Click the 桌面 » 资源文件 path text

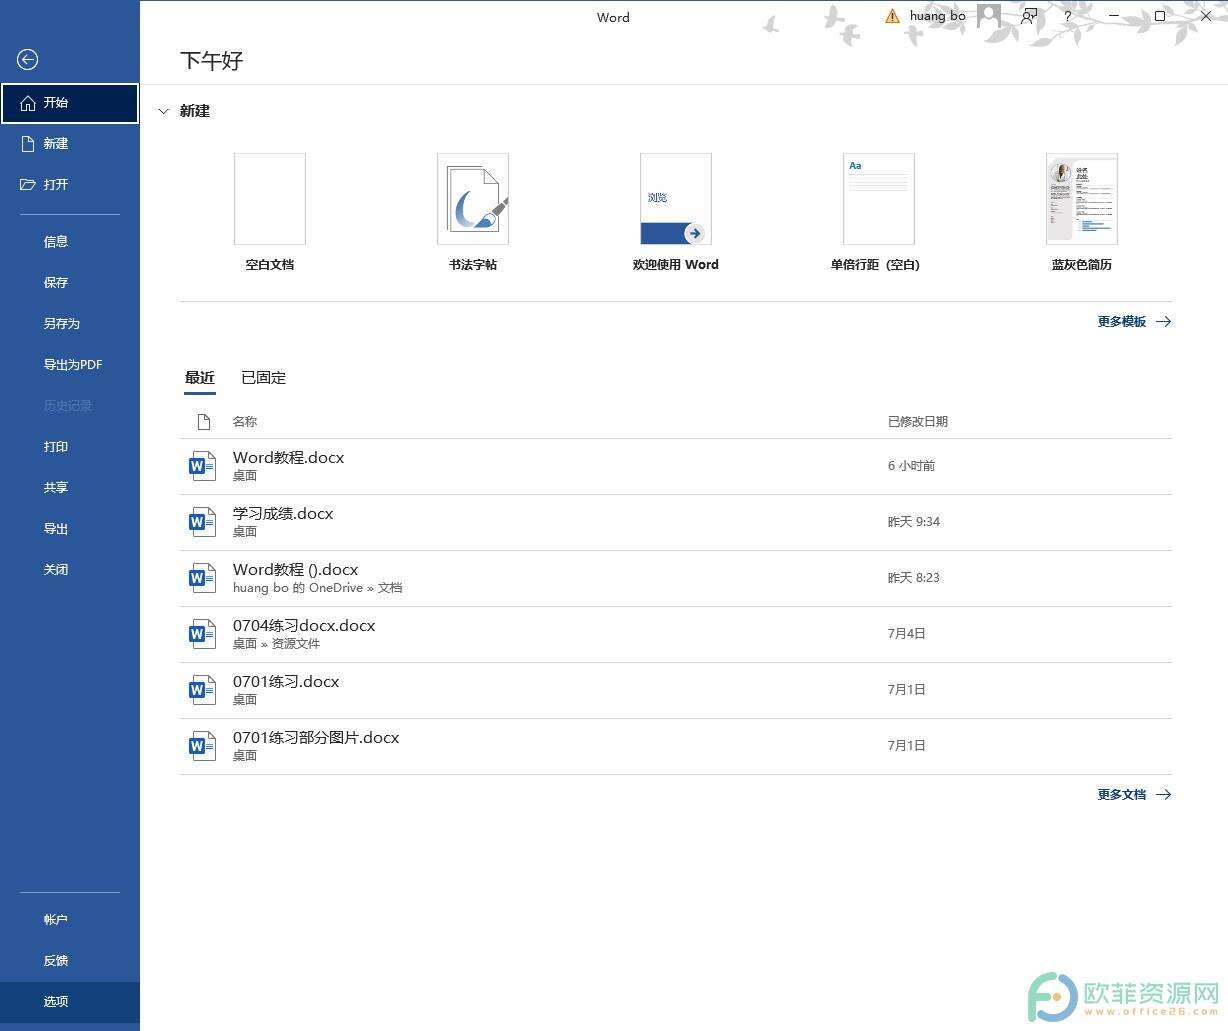(276, 644)
